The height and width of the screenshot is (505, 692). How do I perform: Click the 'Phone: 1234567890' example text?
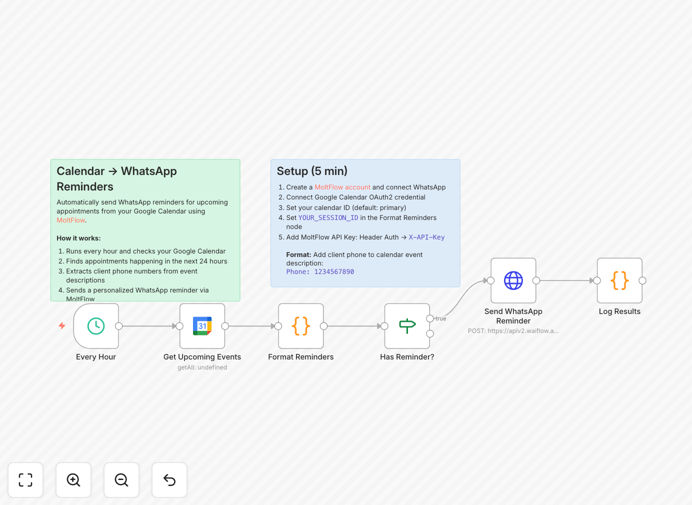(x=320, y=272)
